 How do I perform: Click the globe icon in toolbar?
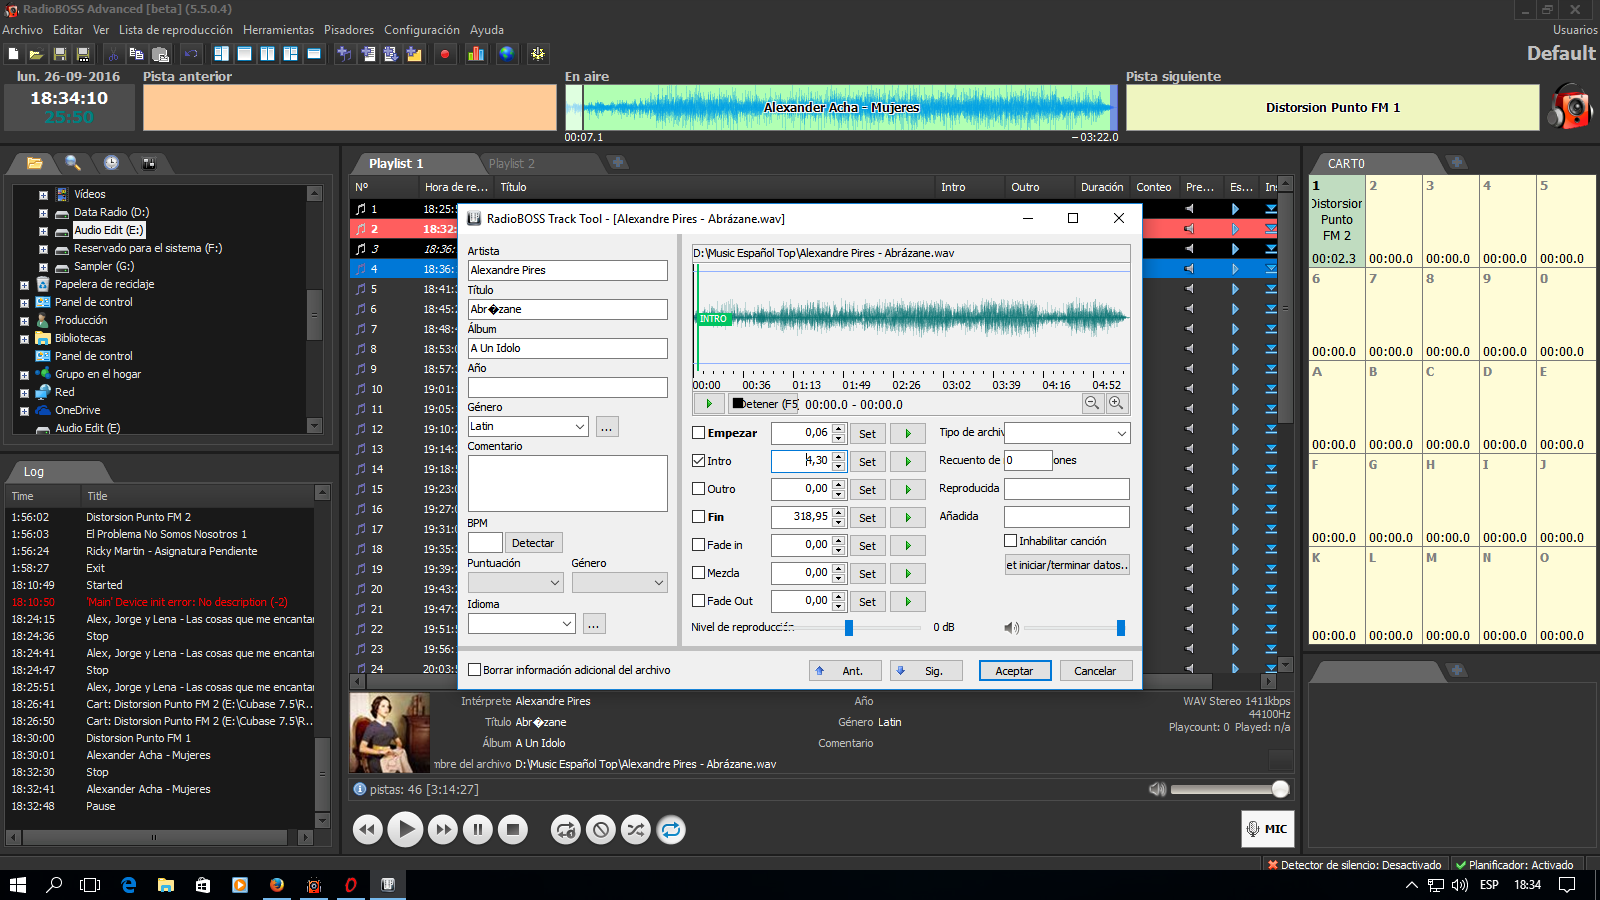point(507,54)
